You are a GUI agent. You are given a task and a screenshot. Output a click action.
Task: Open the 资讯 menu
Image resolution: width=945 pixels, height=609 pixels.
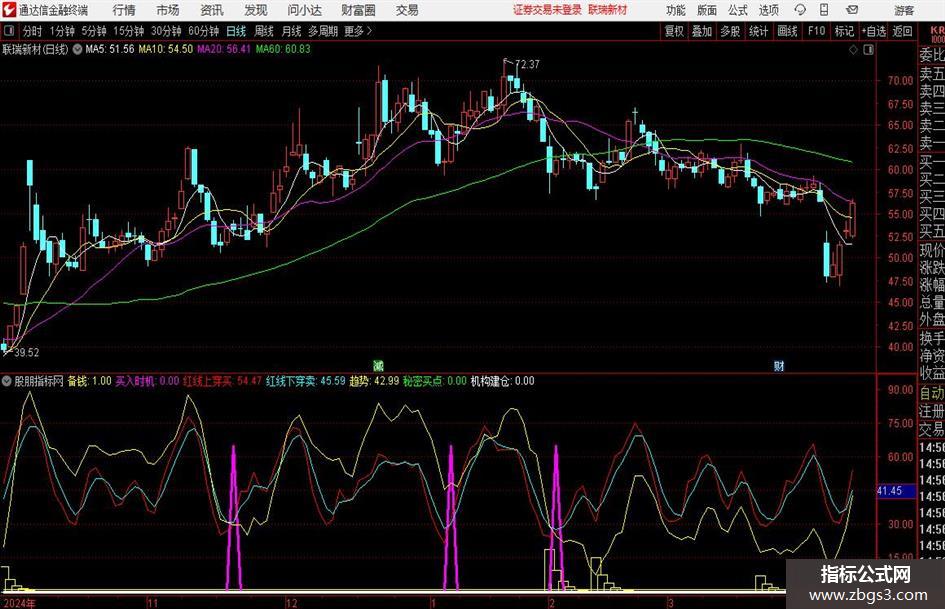(x=212, y=10)
